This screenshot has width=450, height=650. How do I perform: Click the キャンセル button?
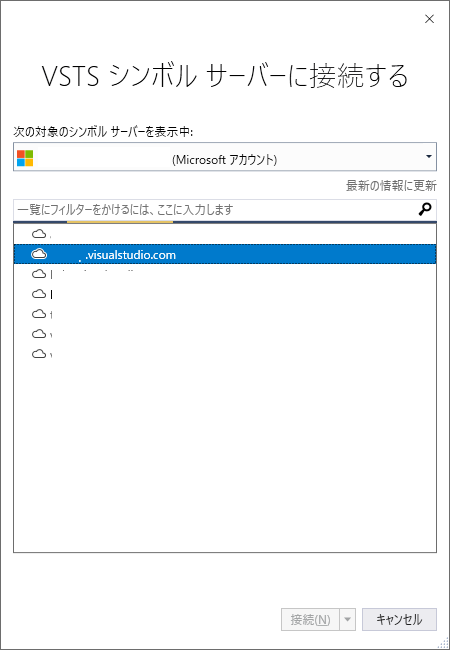(399, 619)
